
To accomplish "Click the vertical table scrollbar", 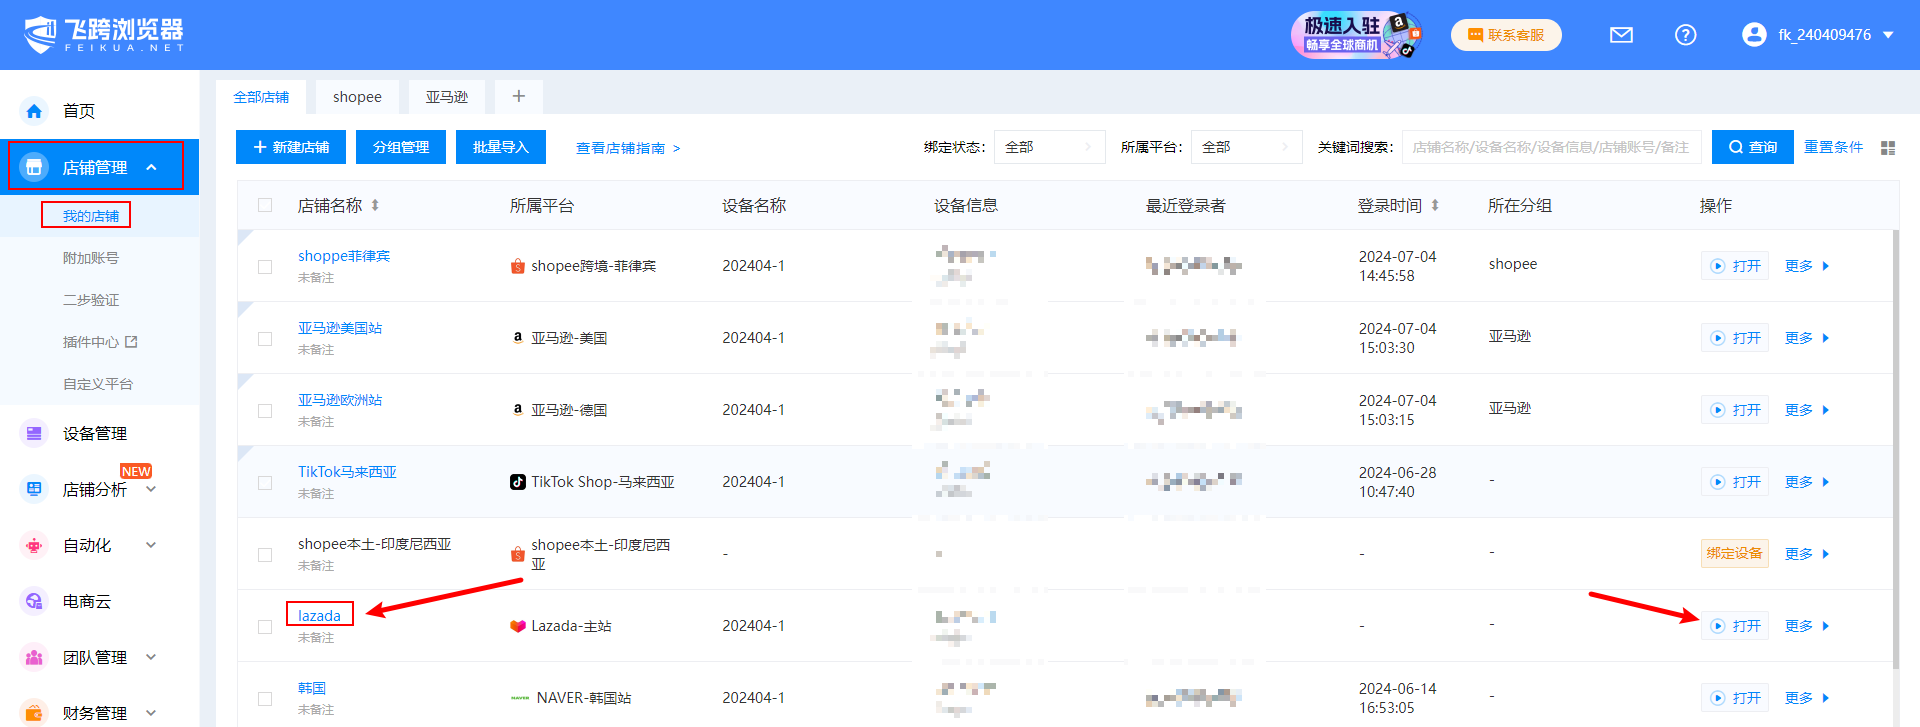I will click(x=1895, y=450).
